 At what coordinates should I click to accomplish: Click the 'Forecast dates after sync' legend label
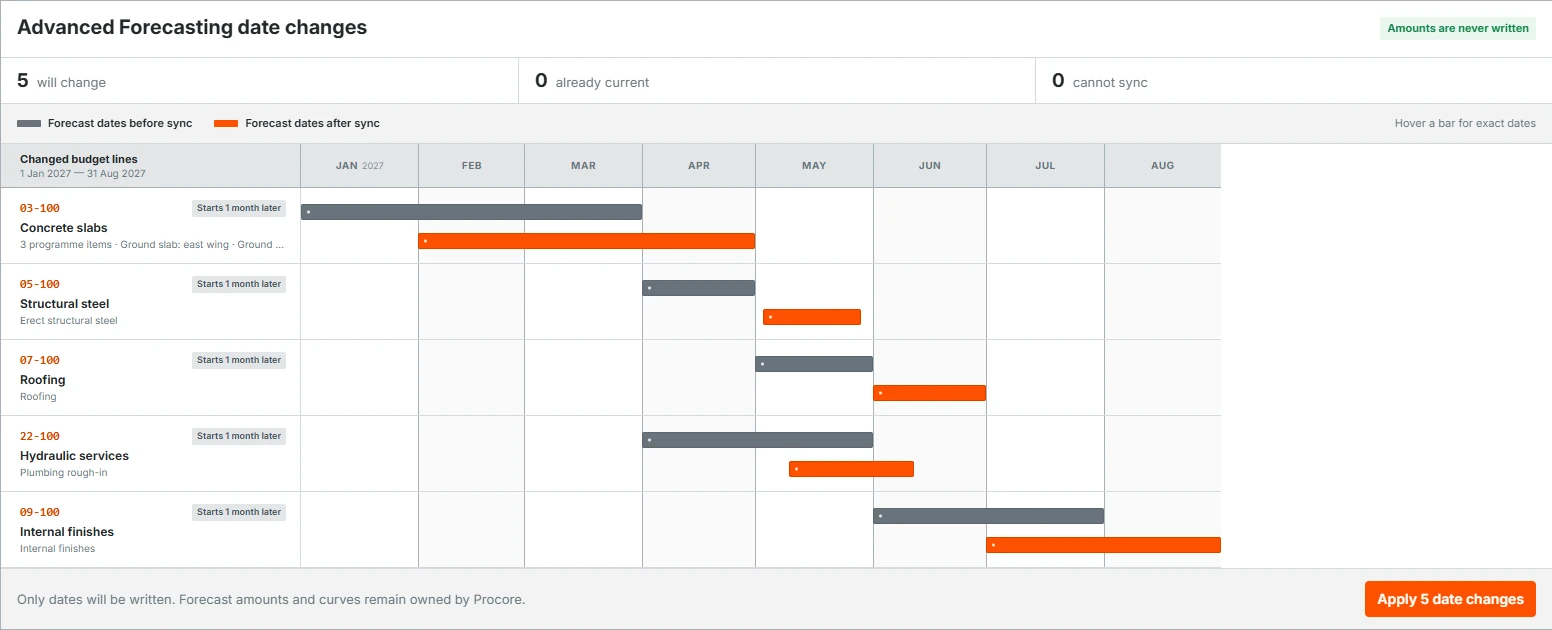click(313, 124)
